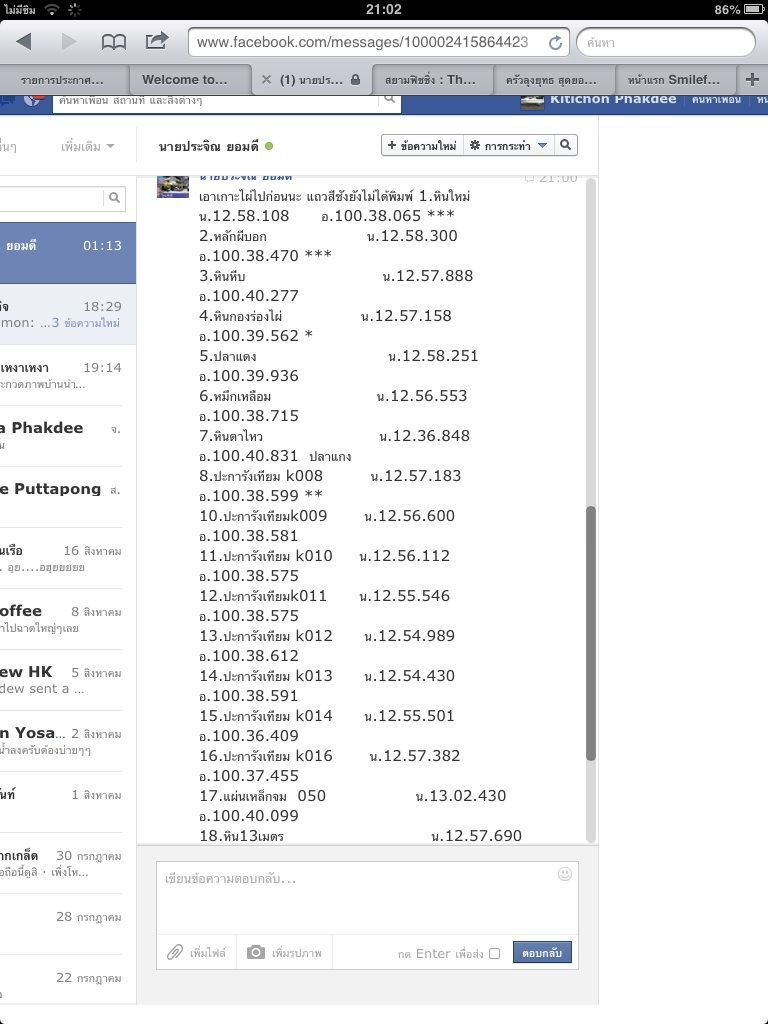Click the Safari URL address bar

[365, 42]
